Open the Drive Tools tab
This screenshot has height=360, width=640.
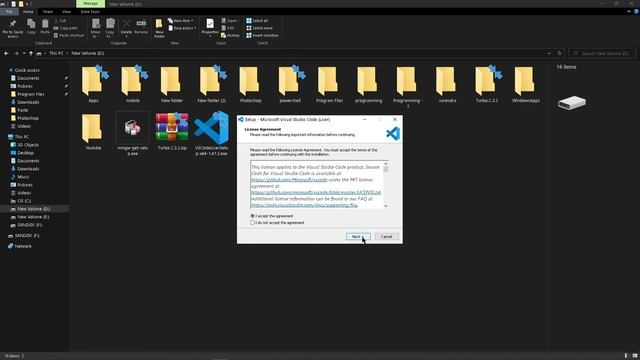point(90,12)
